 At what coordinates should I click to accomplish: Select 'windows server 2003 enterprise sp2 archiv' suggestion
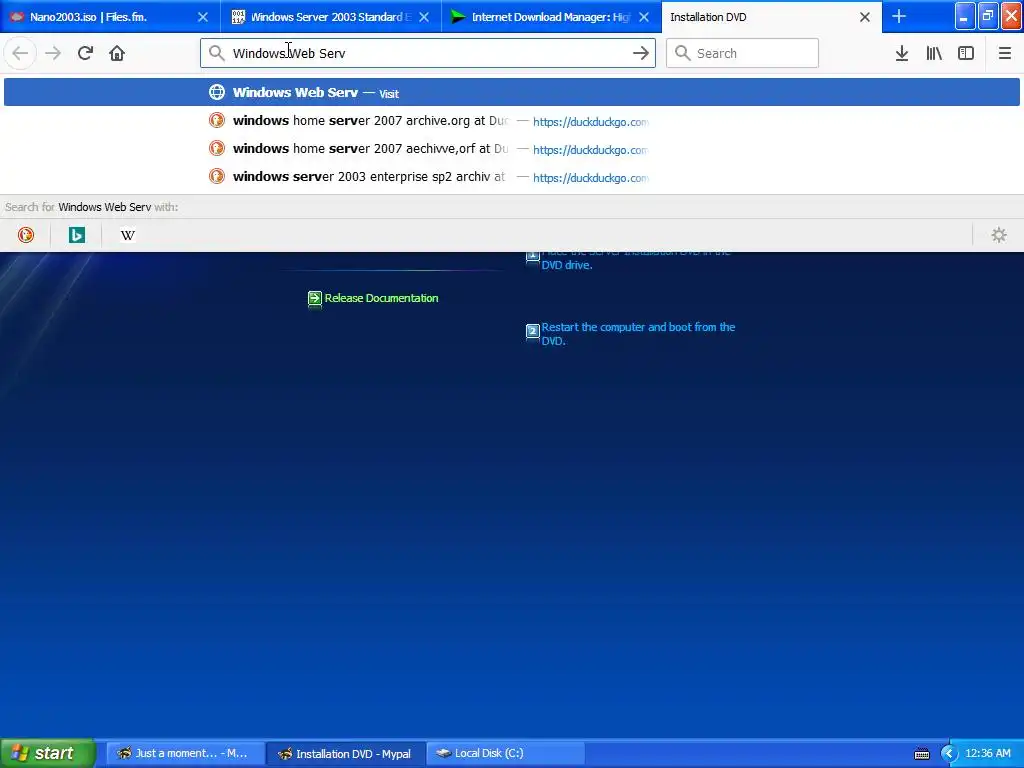tap(511, 177)
